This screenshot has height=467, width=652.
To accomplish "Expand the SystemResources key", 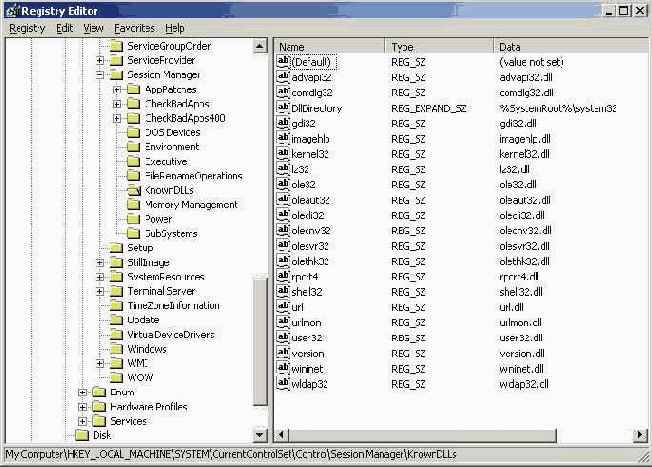I will point(100,277).
